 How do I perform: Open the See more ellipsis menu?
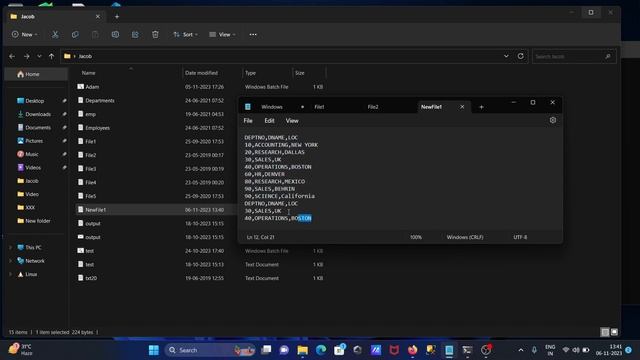tap(253, 35)
